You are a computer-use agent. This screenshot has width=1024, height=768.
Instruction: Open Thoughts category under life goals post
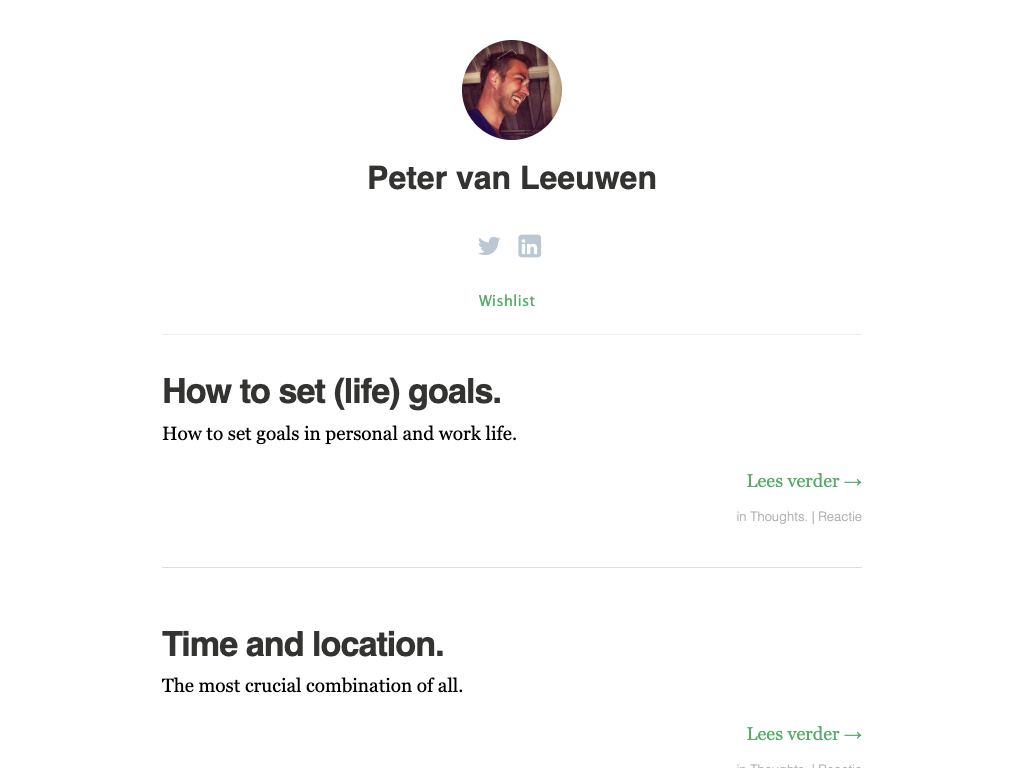click(778, 517)
